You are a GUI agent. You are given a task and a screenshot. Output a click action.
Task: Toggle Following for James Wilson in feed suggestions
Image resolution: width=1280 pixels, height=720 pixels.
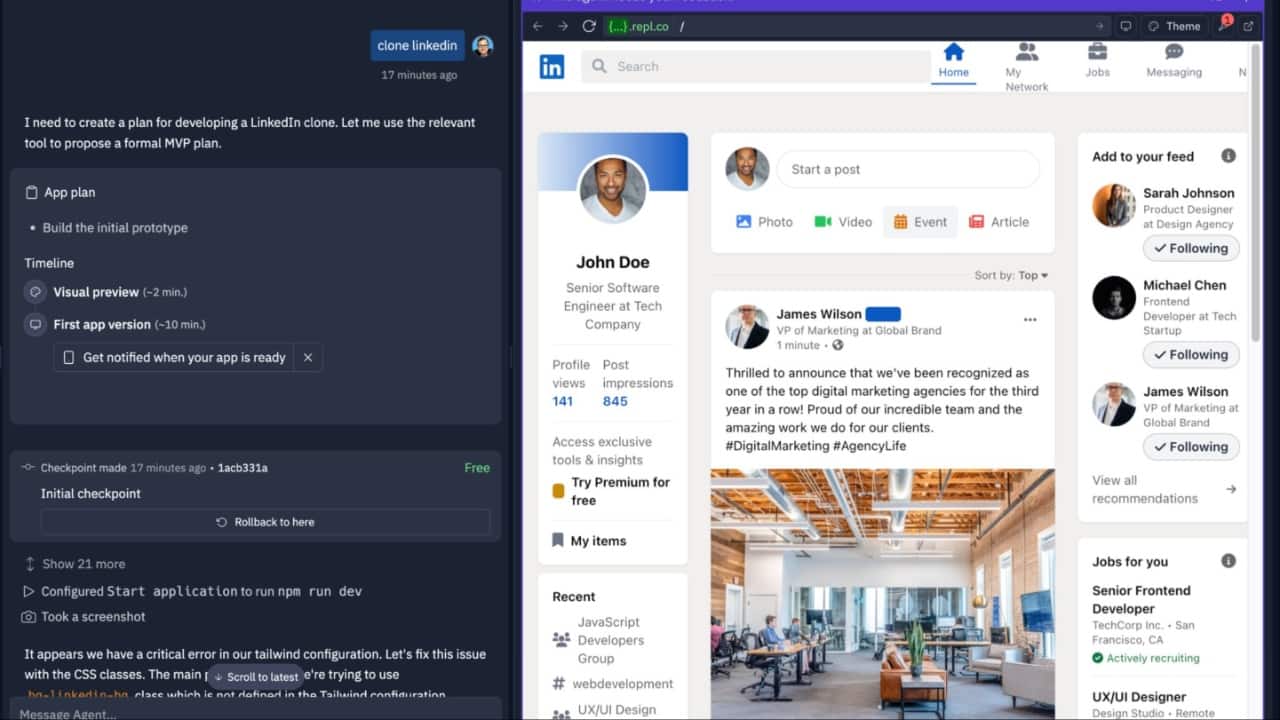point(1191,446)
